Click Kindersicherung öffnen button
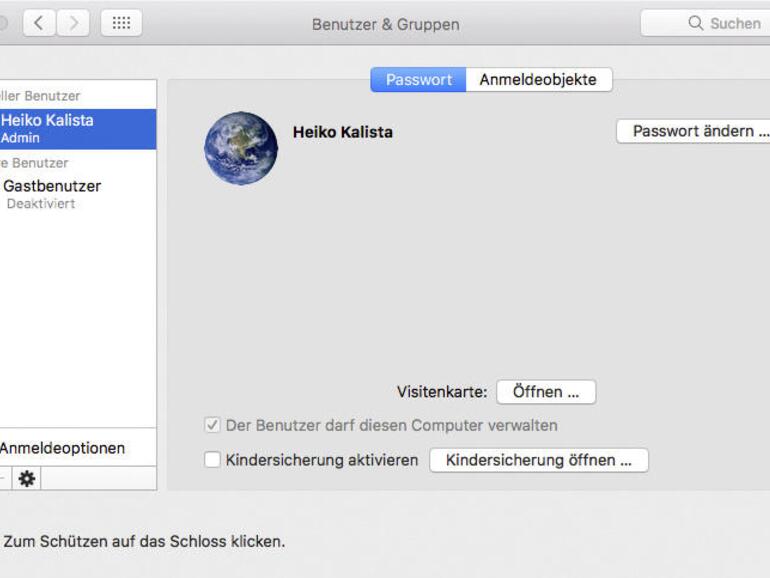This screenshot has width=770, height=578. pos(539,460)
